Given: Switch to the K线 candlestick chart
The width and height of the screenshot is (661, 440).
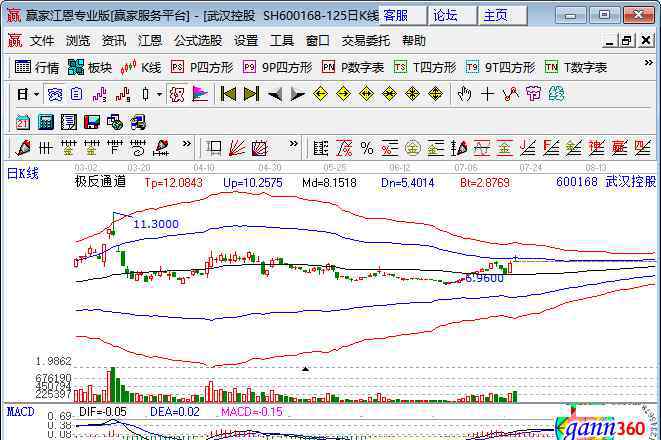Looking at the screenshot, I should click(x=141, y=67).
